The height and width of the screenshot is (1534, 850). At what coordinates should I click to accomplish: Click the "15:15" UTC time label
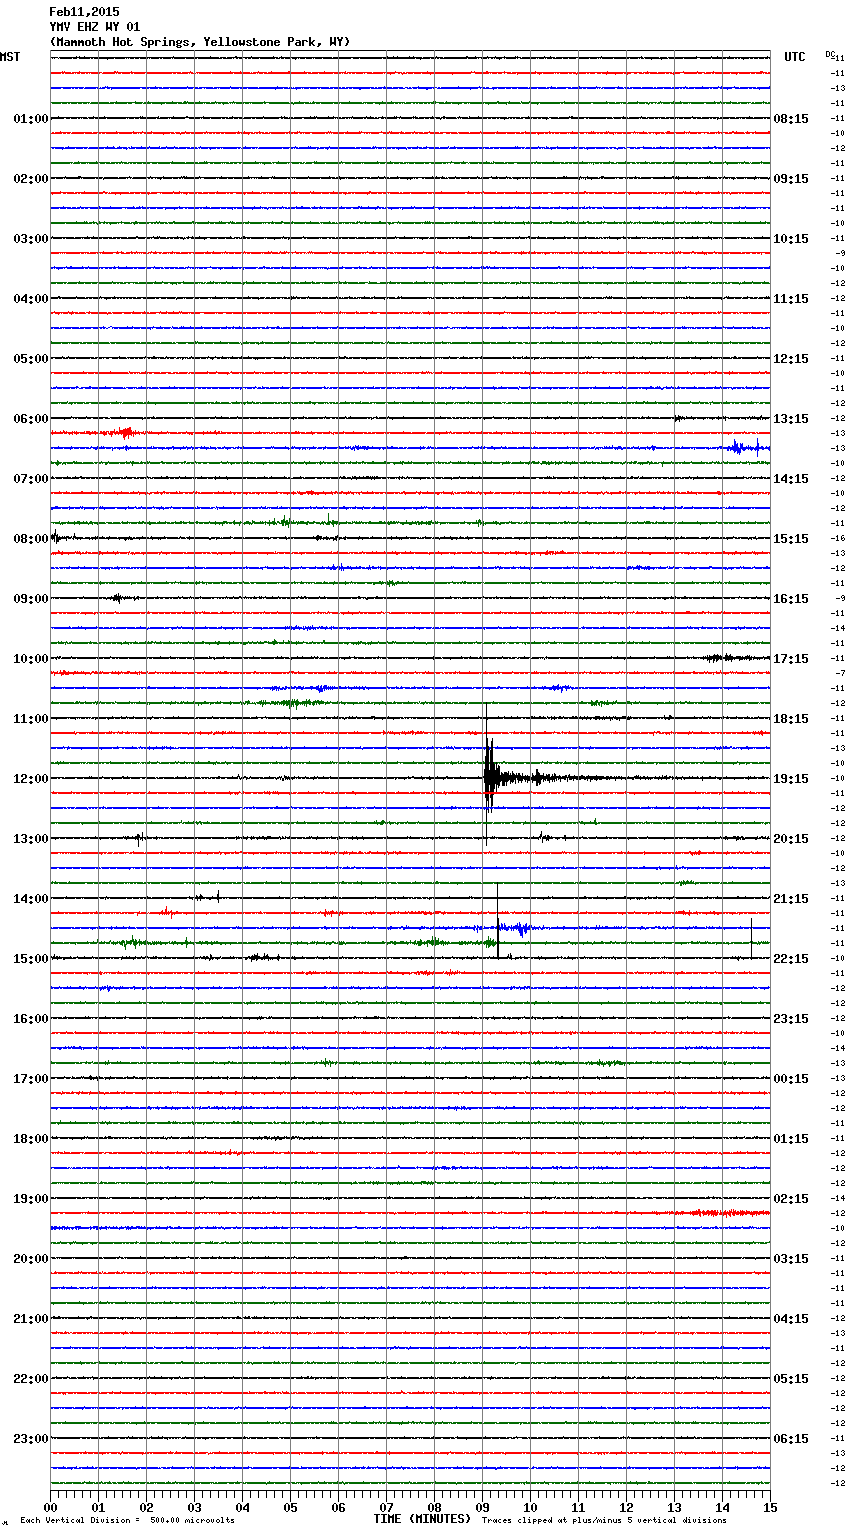[x=791, y=539]
